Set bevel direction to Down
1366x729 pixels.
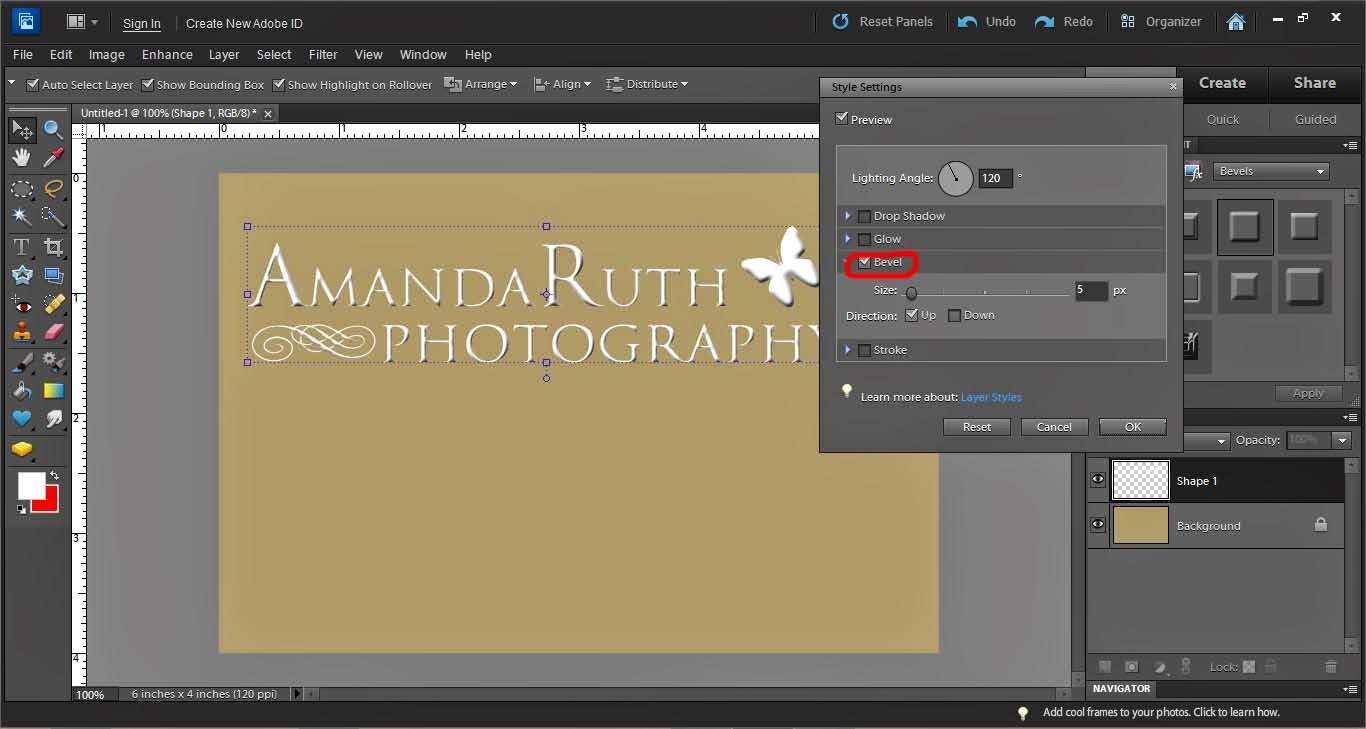click(x=954, y=316)
